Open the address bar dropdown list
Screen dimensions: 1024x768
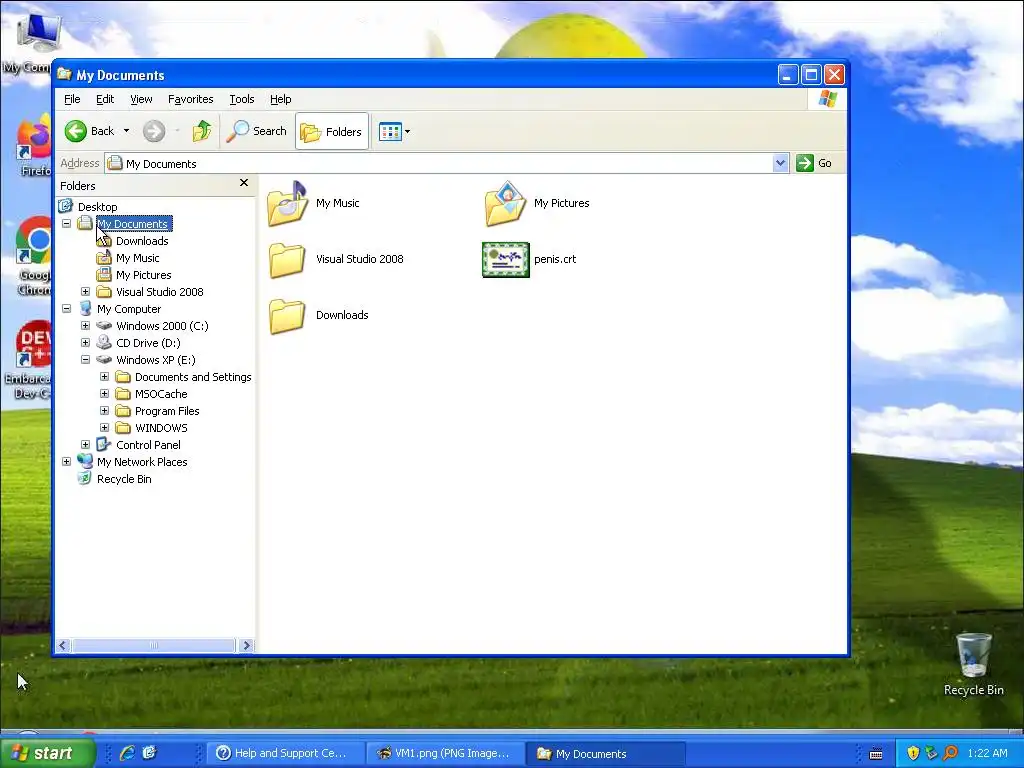tap(780, 163)
